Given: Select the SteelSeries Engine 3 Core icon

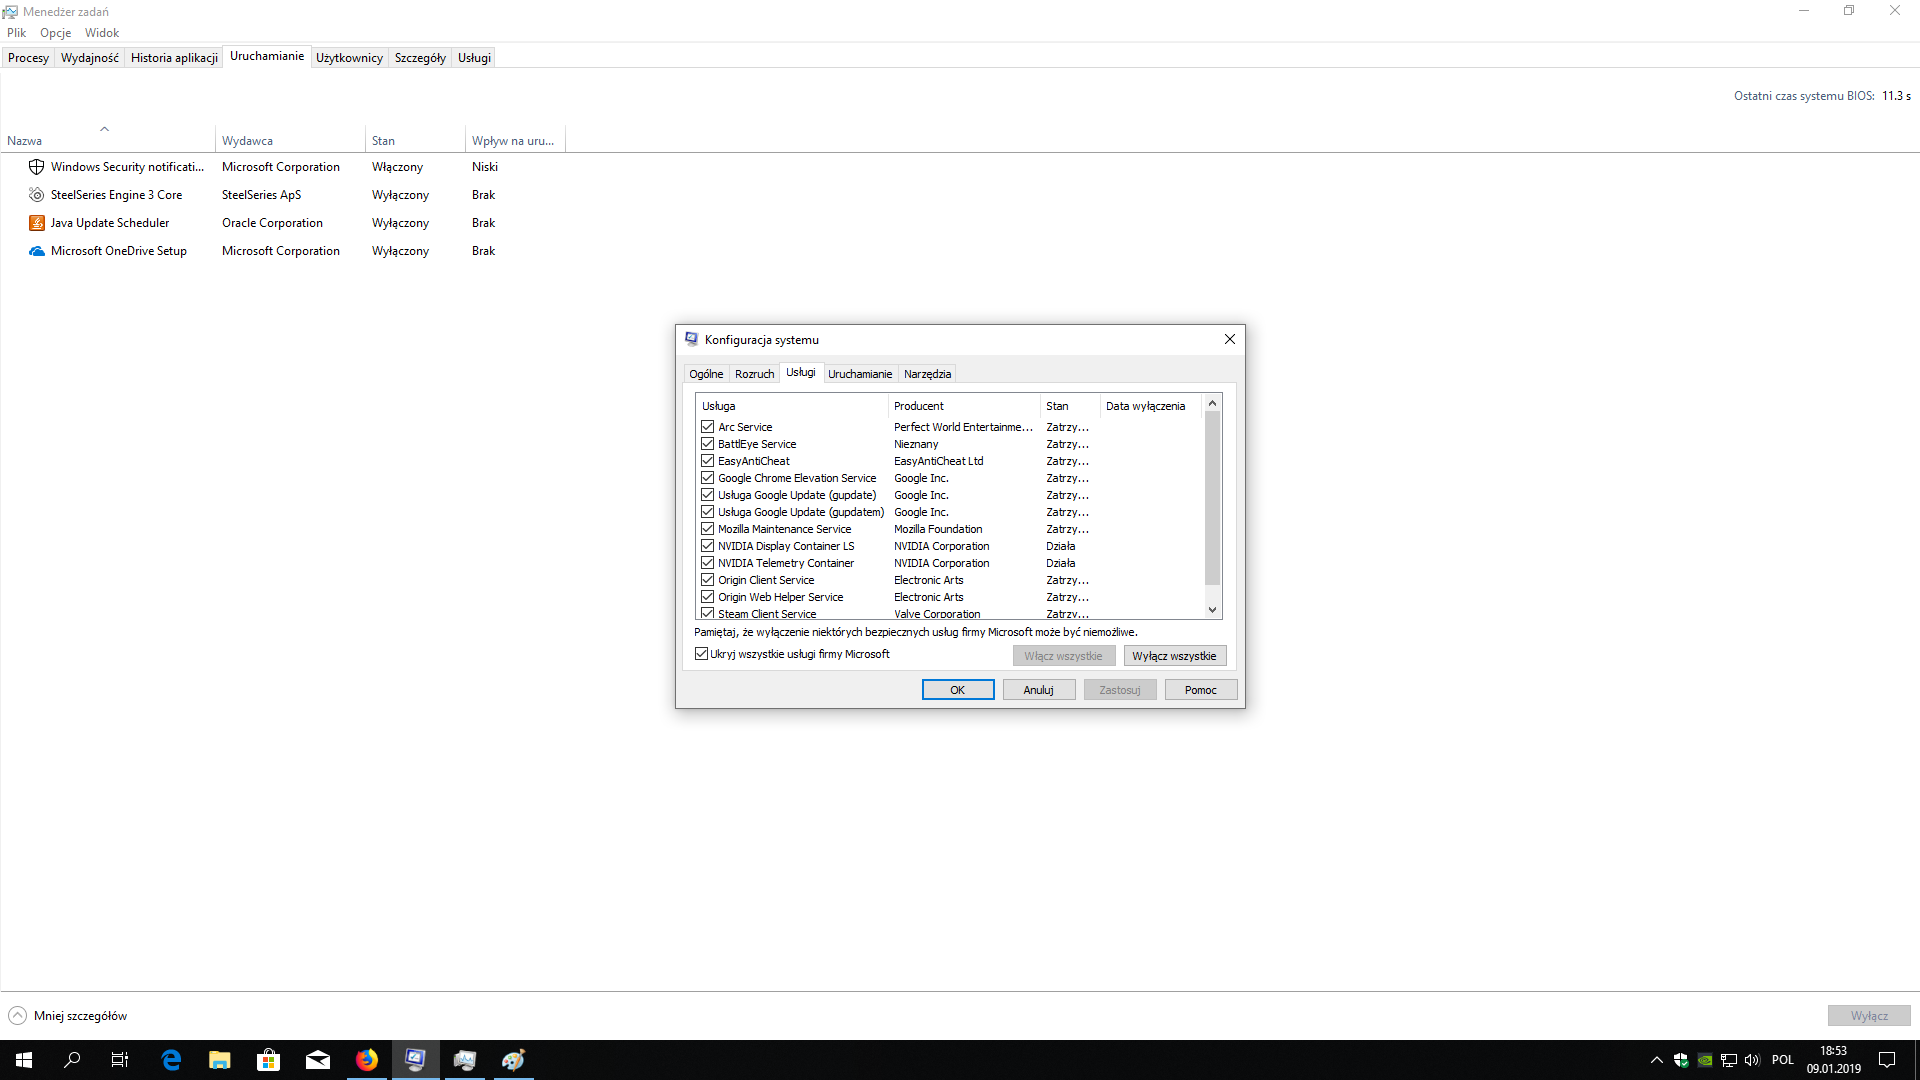Looking at the screenshot, I should pos(37,195).
